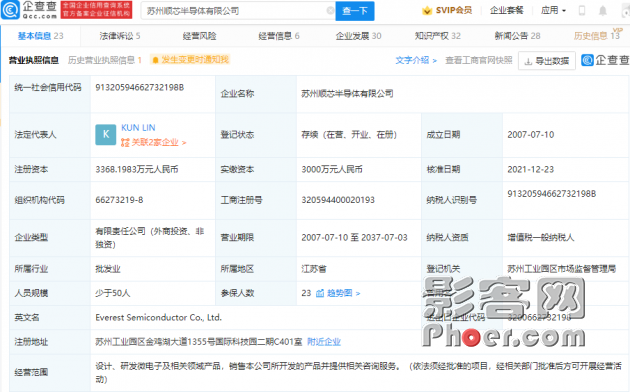Select staff size 少于50人
This screenshot has width=630, height=392.
pyautogui.click(x=112, y=293)
